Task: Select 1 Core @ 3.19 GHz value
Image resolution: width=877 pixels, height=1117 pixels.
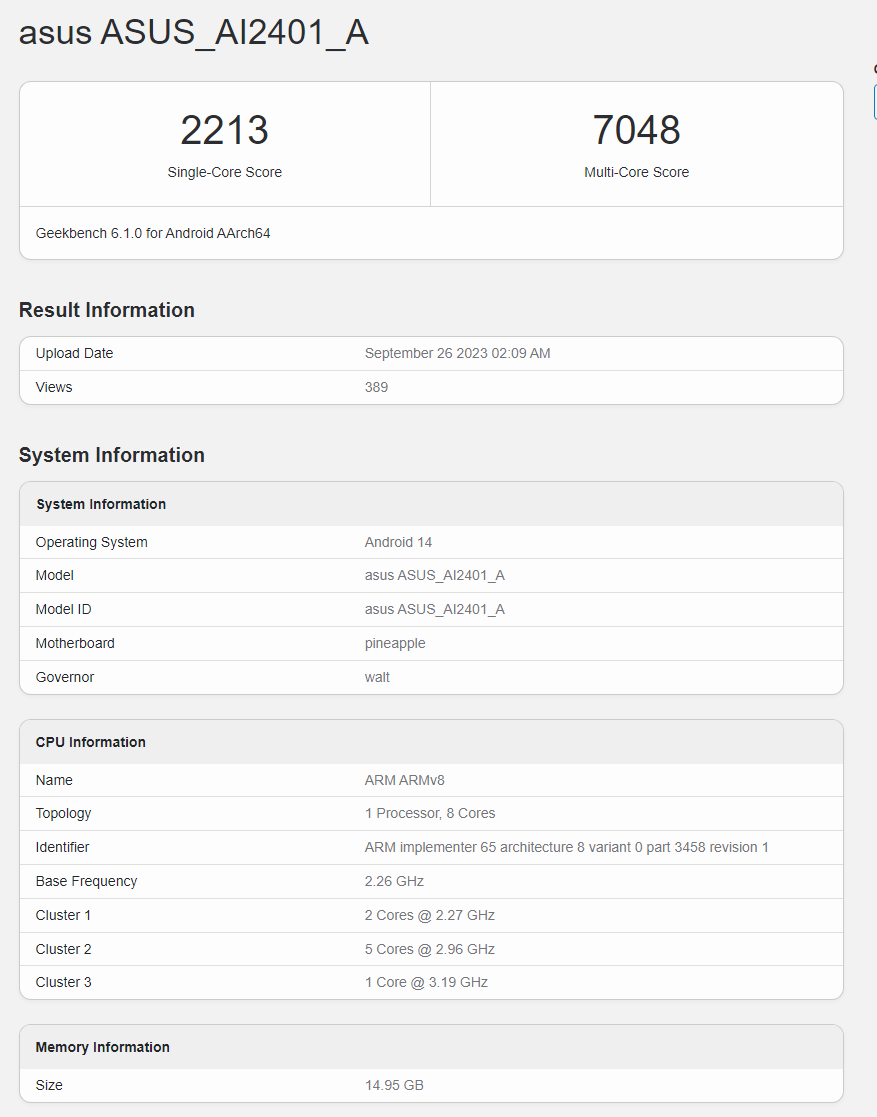Action: click(x=426, y=982)
